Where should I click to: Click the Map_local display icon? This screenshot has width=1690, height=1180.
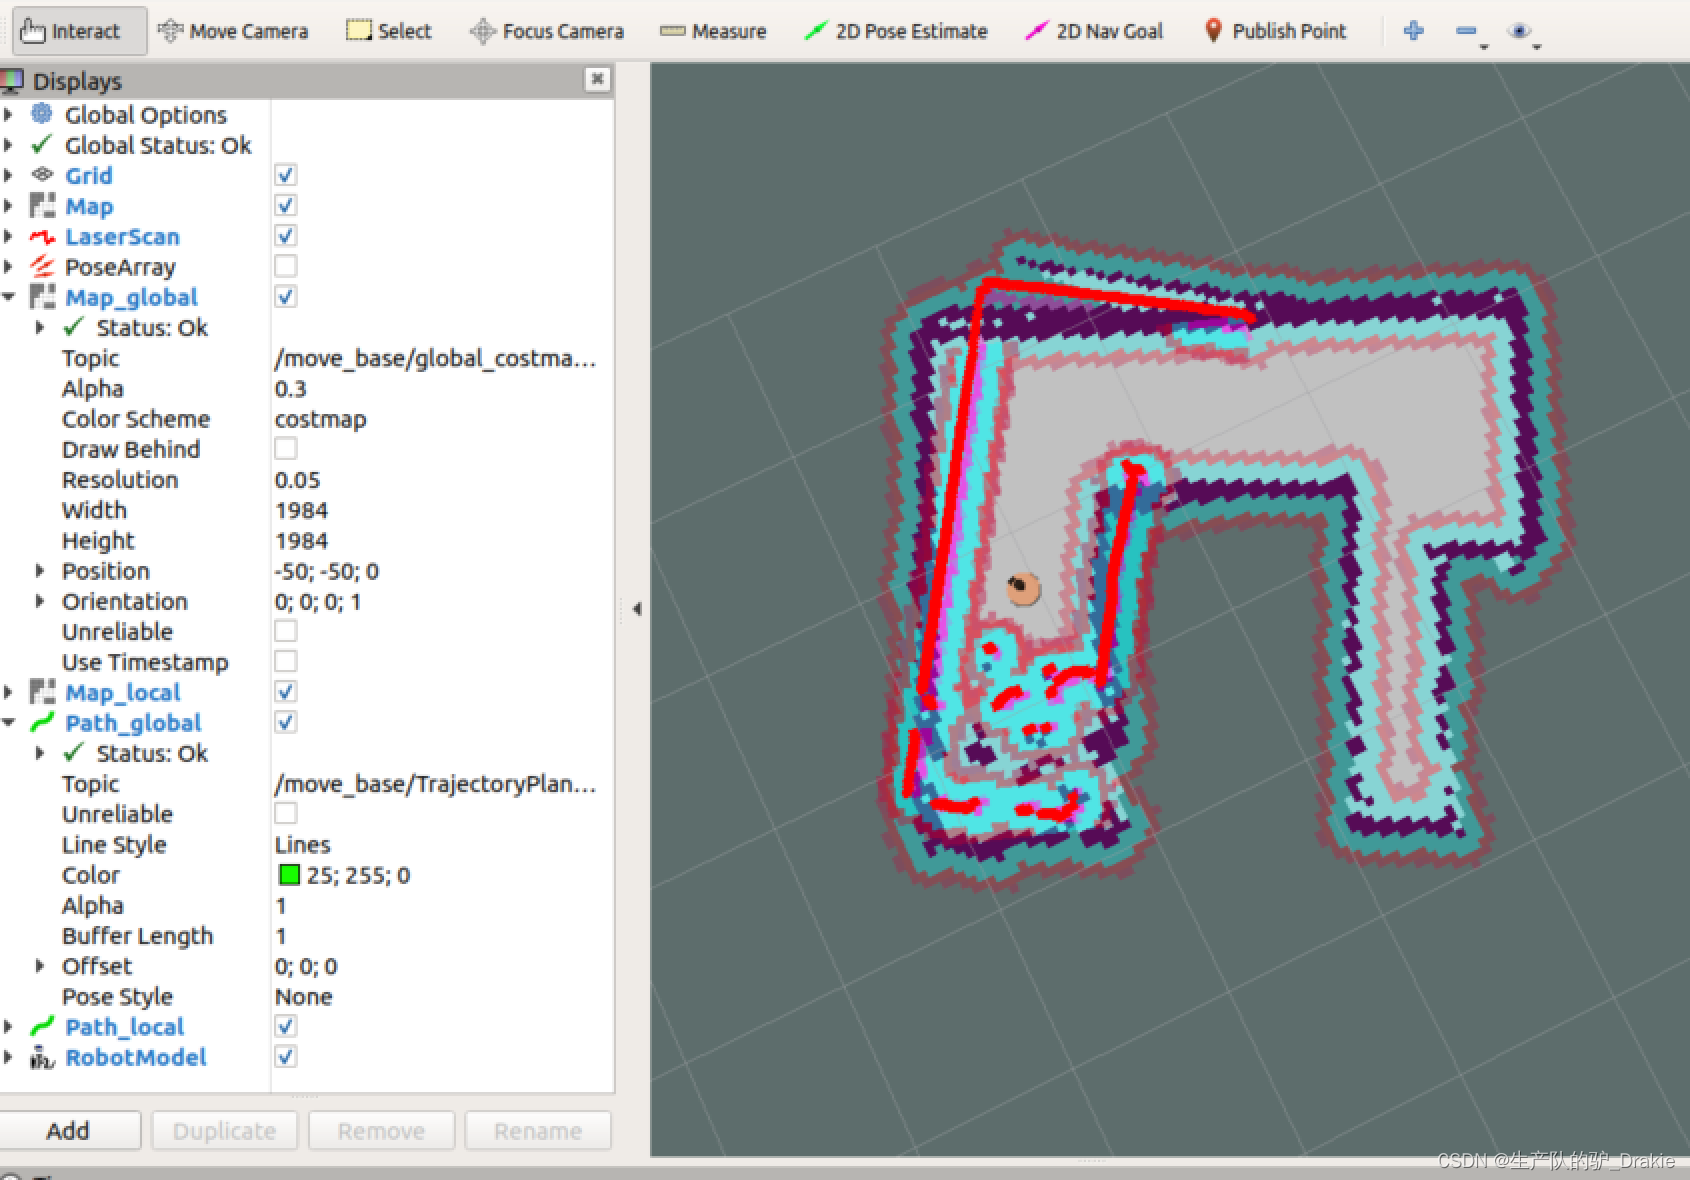click(41, 692)
